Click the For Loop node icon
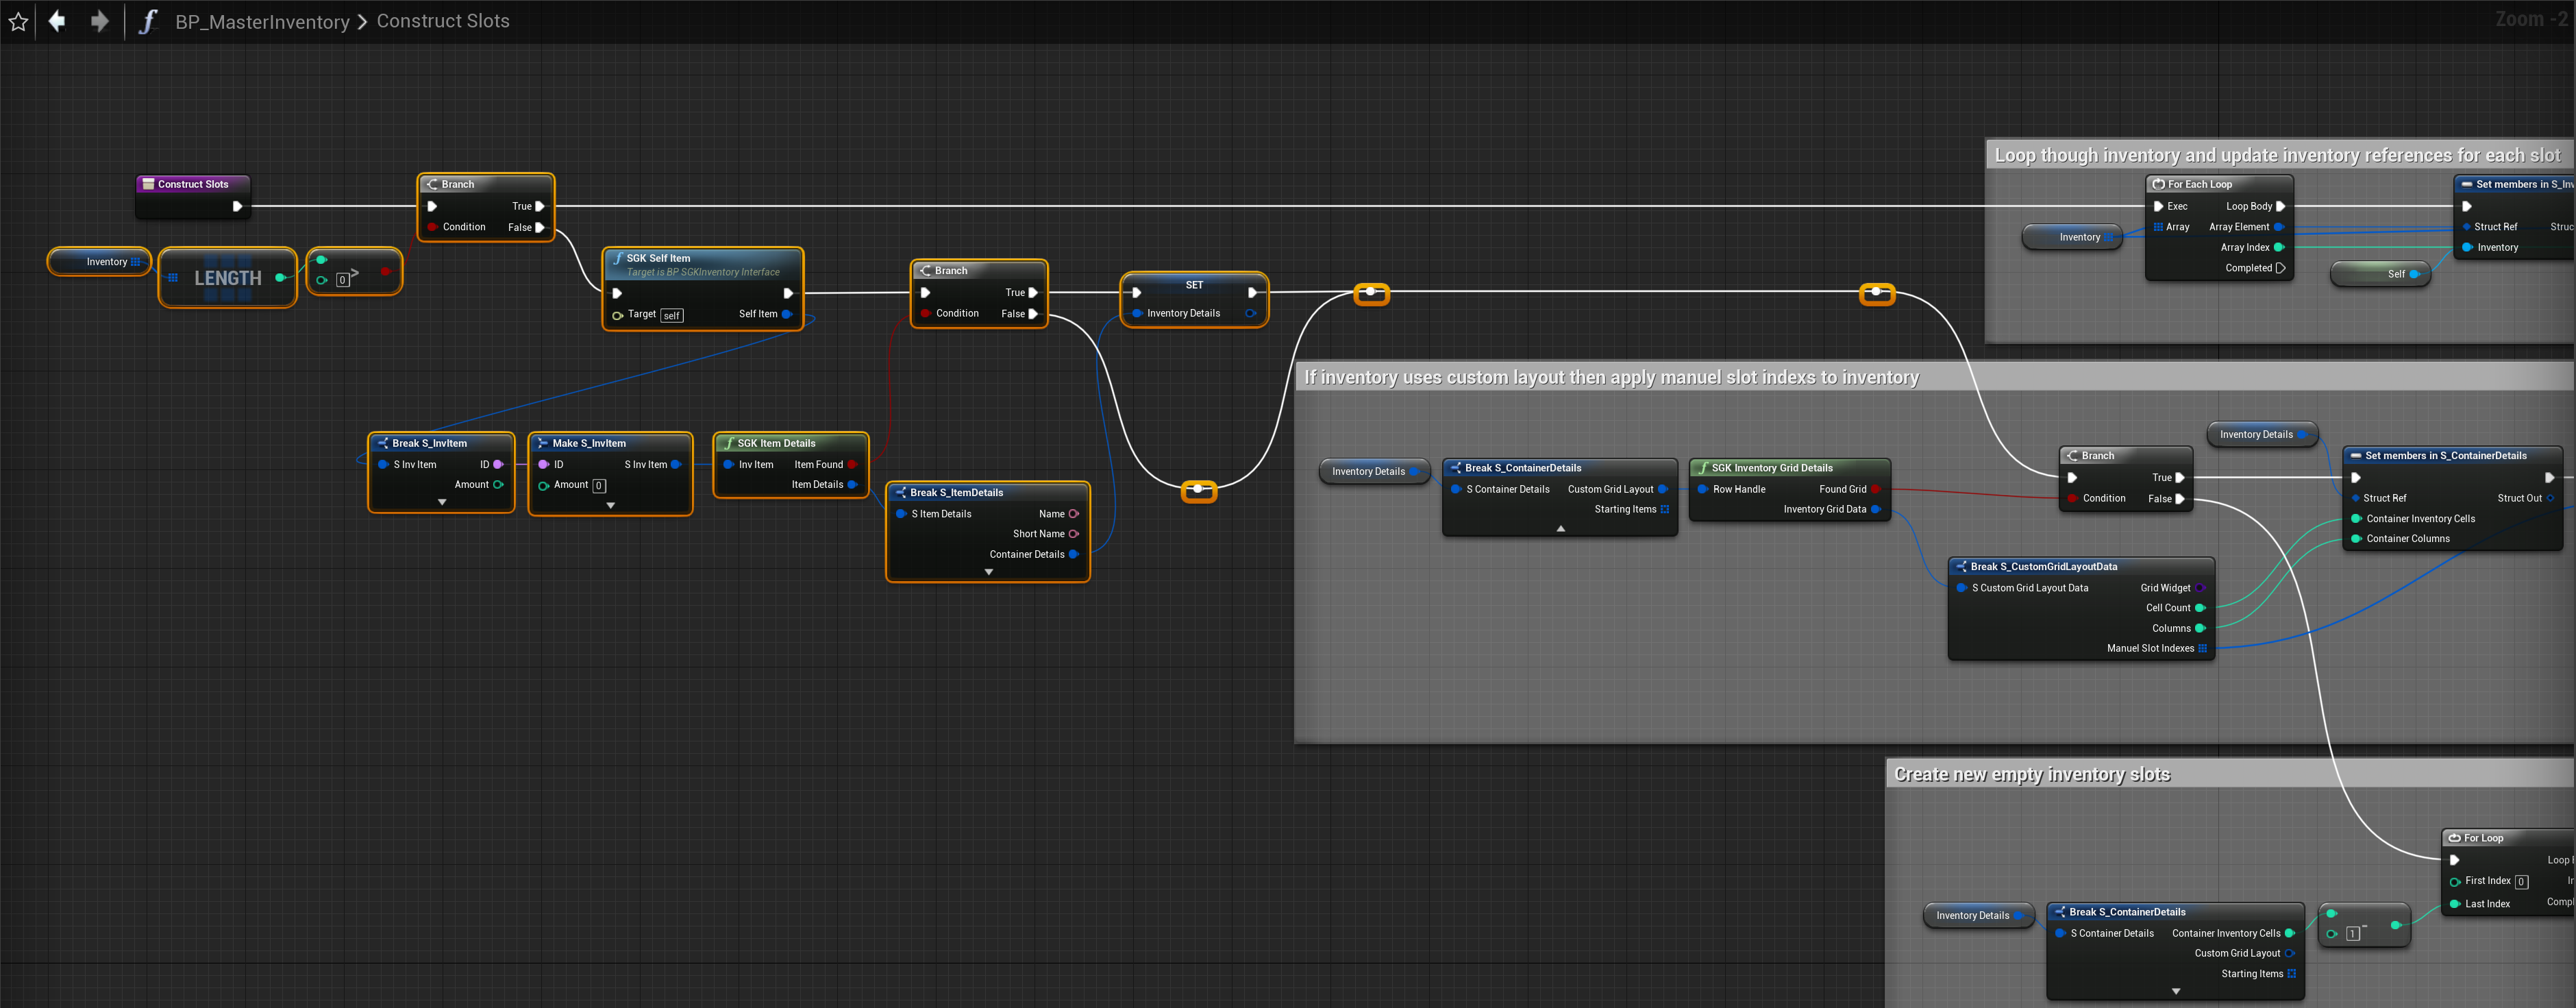Image resolution: width=2576 pixels, height=1008 pixels. (x=2454, y=838)
